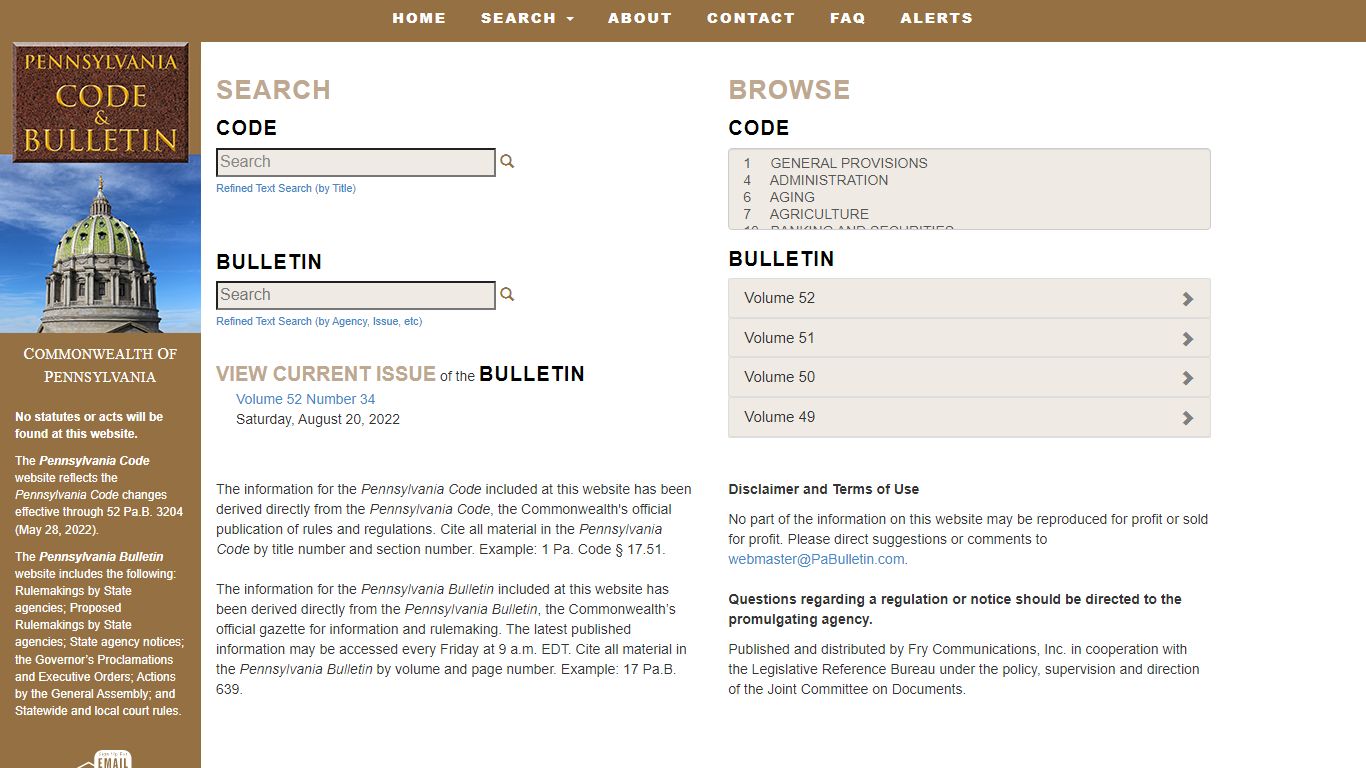Click the Pennsylvania Code & Bulletin logo
Viewport: 1366px width, 768px height.
pos(100,102)
